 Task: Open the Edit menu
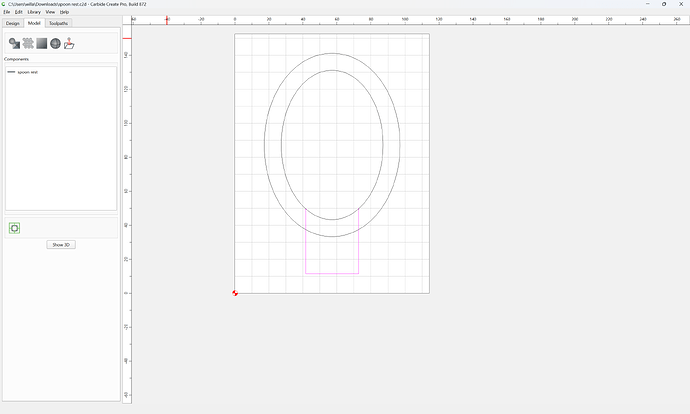[18, 12]
